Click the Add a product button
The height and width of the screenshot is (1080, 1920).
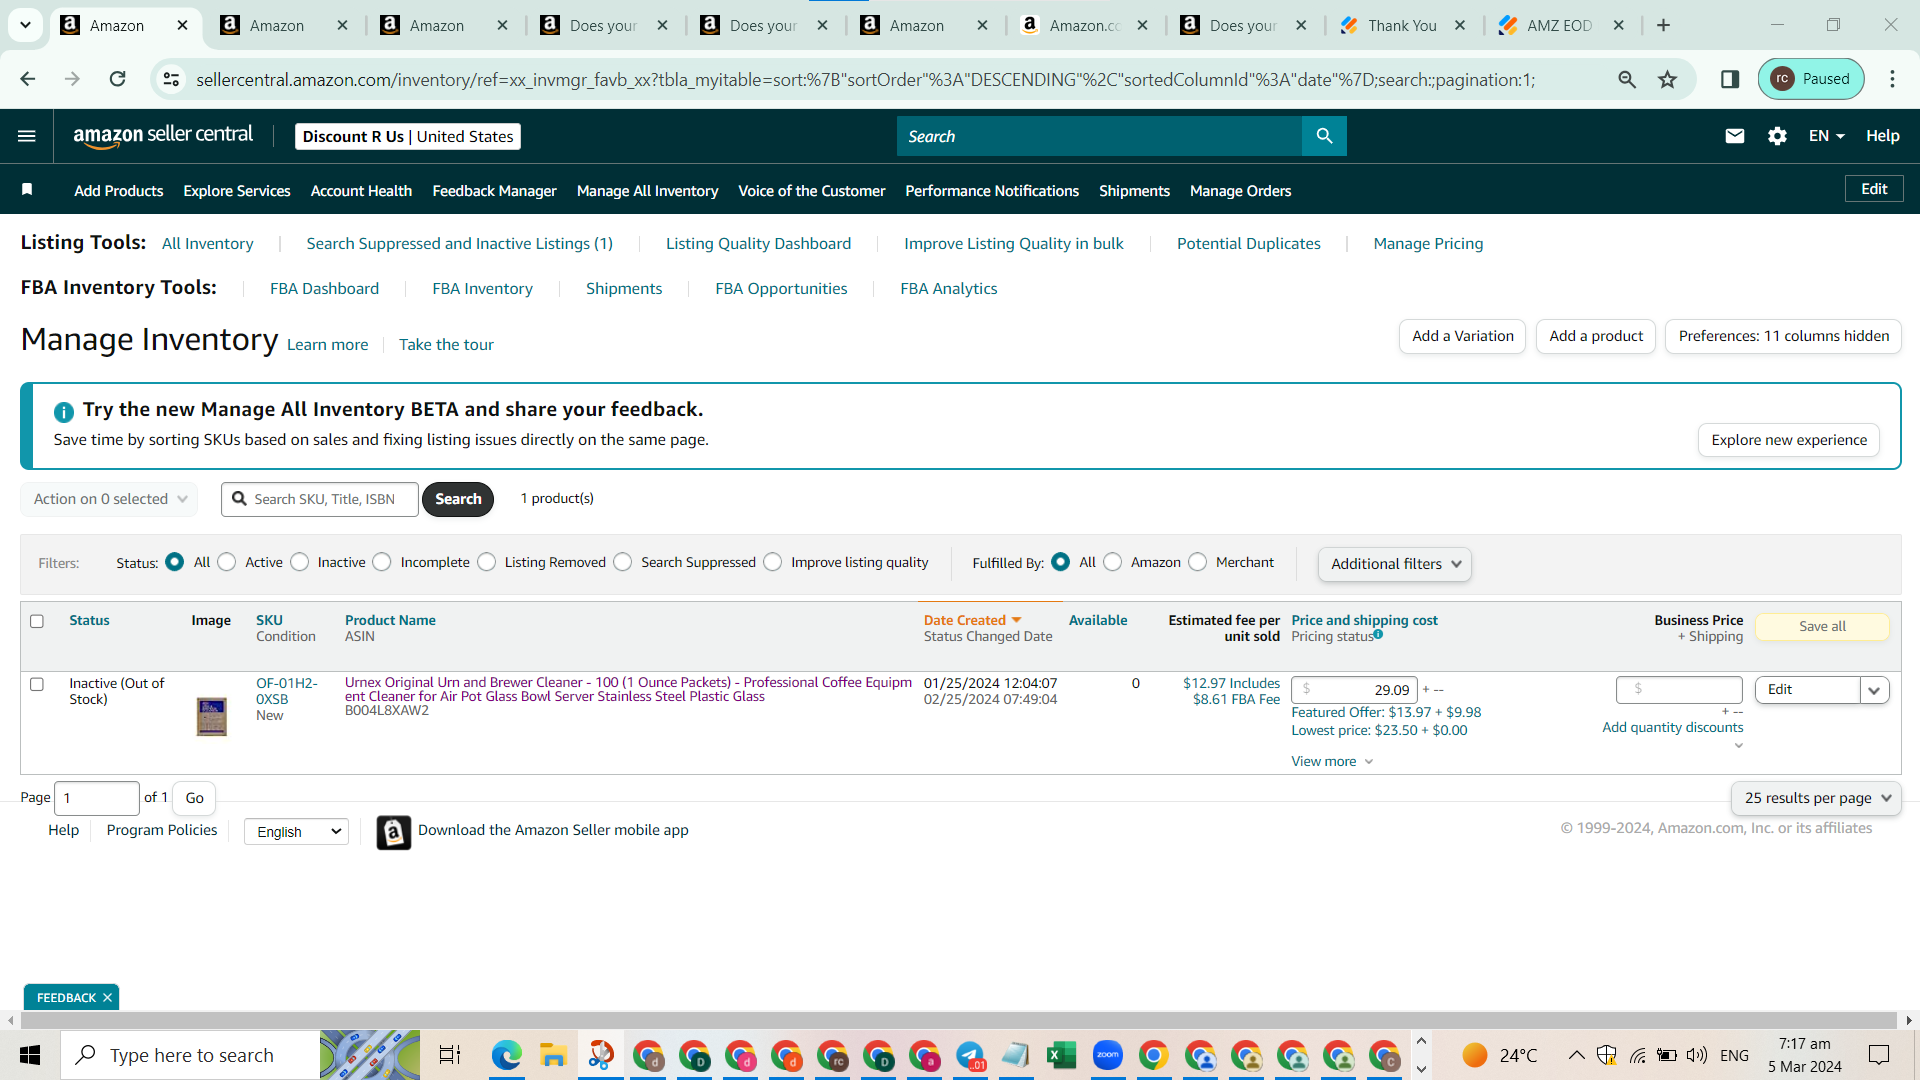pos(1596,336)
